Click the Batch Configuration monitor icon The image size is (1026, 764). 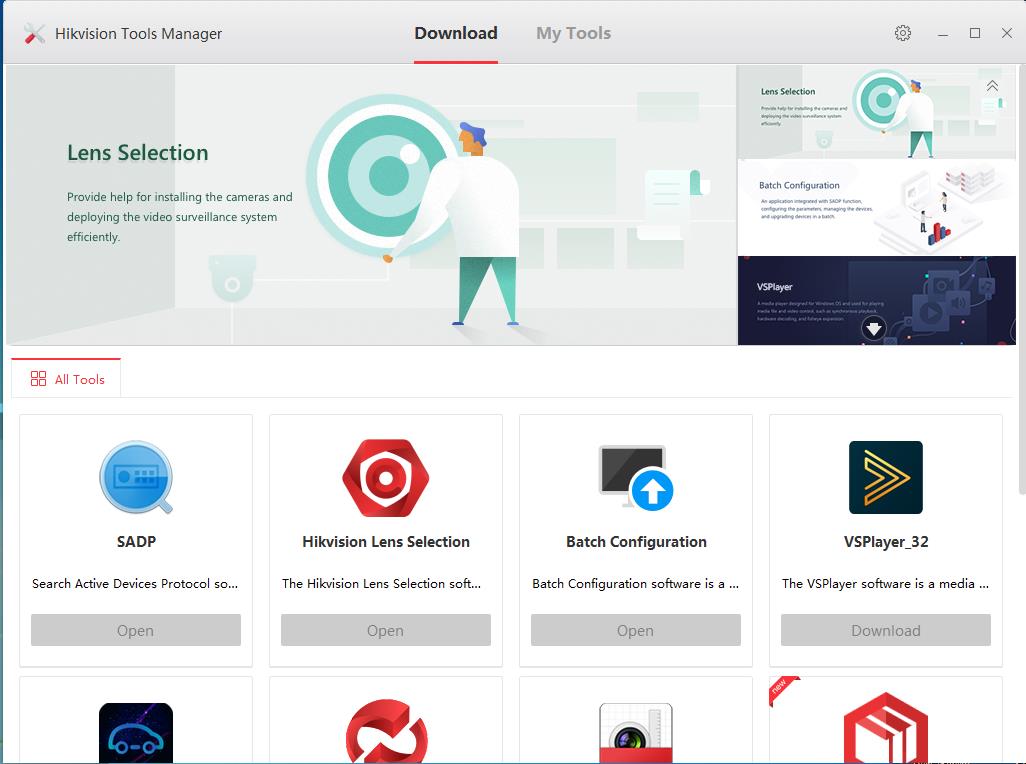point(636,478)
